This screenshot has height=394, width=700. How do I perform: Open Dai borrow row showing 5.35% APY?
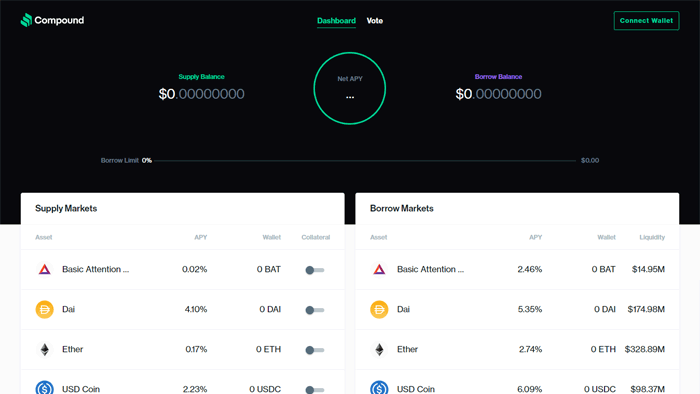pyautogui.click(x=517, y=309)
